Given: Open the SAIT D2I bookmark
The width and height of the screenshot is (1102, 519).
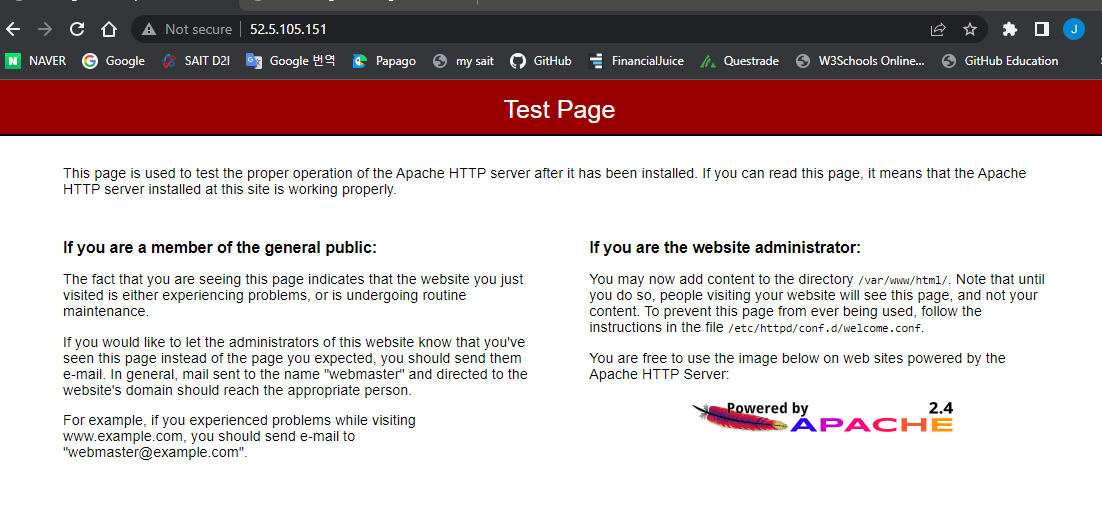Looking at the screenshot, I should tap(195, 61).
